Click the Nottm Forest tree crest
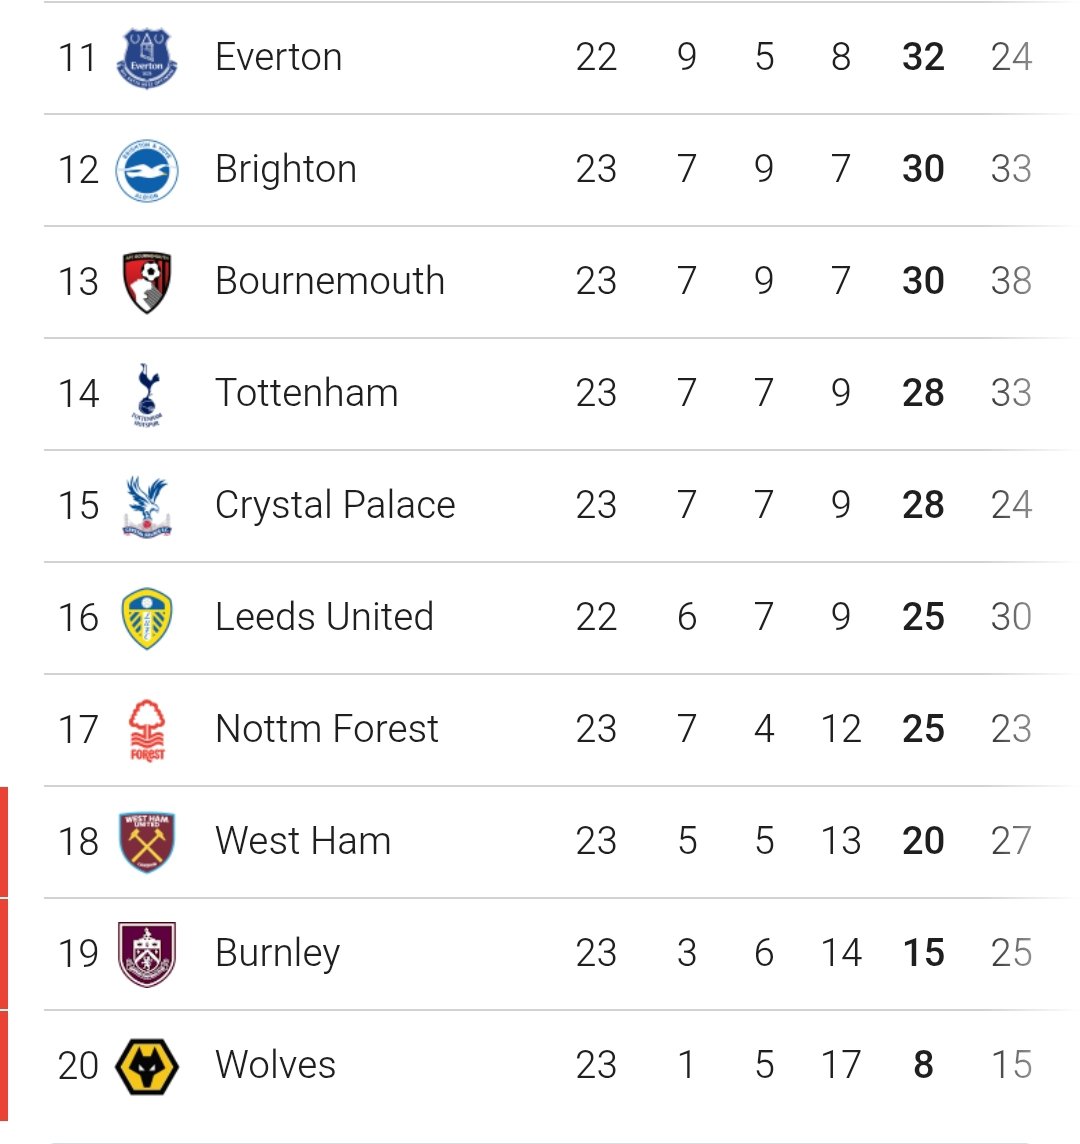The width and height of the screenshot is (1080, 1144). pos(147,730)
